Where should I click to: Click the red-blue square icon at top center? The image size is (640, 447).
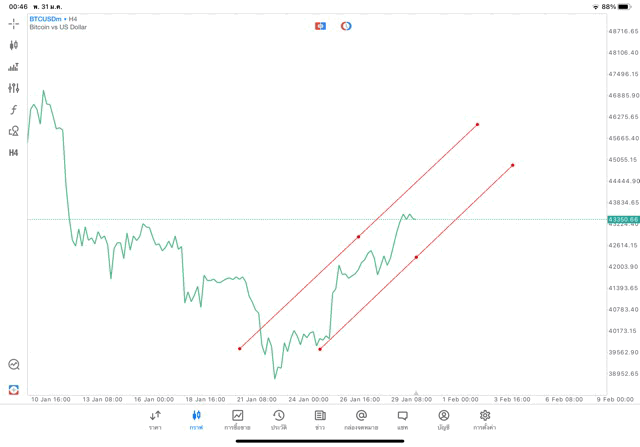click(320, 26)
